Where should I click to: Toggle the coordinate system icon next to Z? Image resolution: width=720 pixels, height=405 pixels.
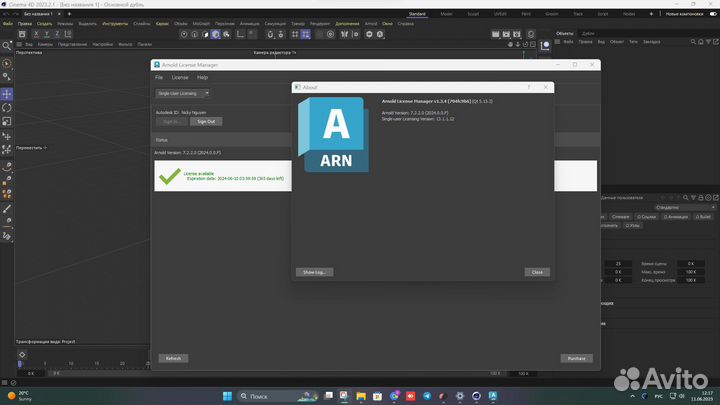tap(68, 34)
